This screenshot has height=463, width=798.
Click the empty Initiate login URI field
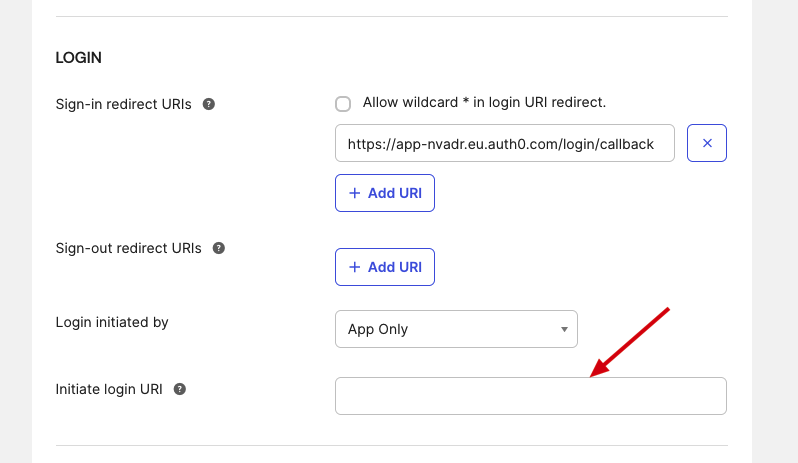(530, 396)
